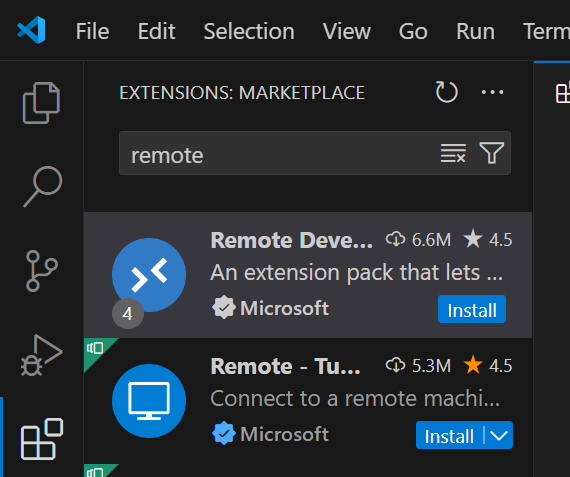Open the Views and More Actions ellipsis

(x=492, y=92)
